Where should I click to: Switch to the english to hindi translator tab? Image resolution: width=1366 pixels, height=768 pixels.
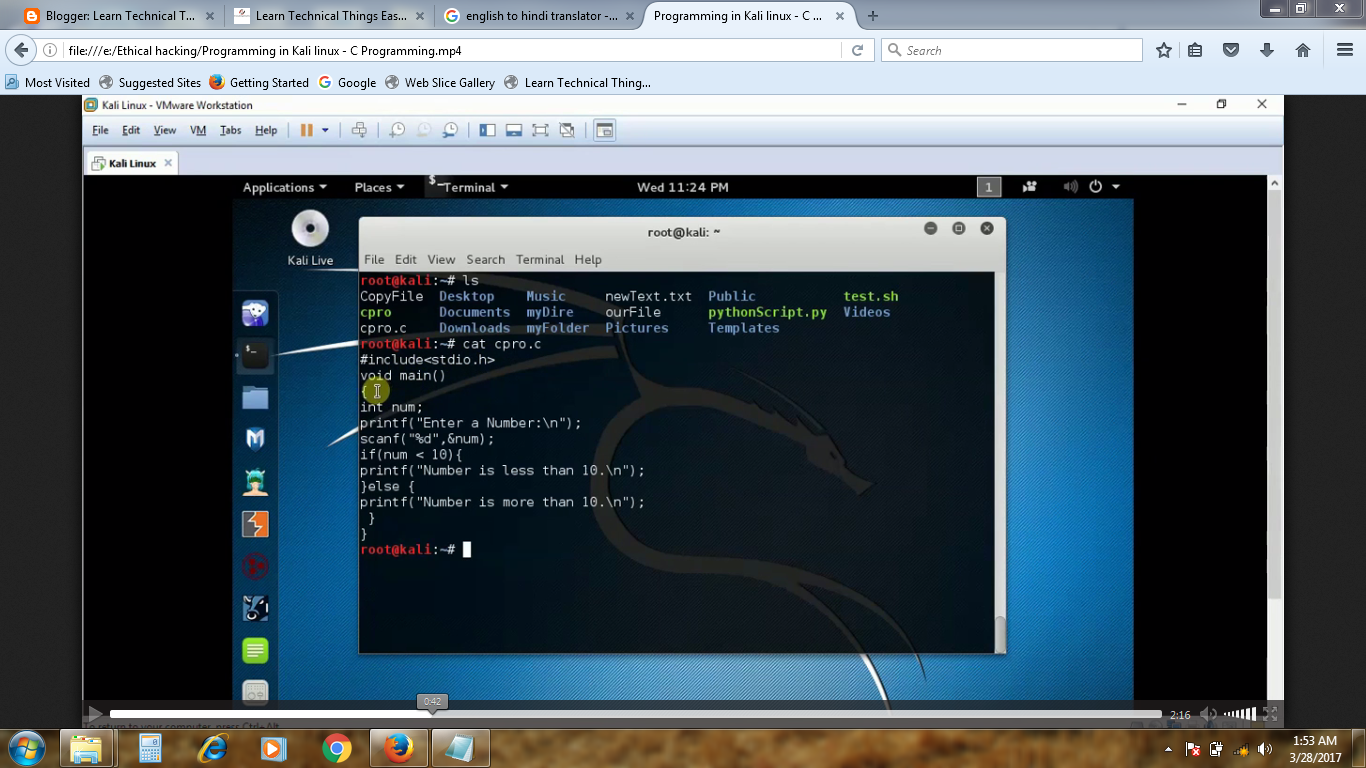pyautogui.click(x=539, y=16)
